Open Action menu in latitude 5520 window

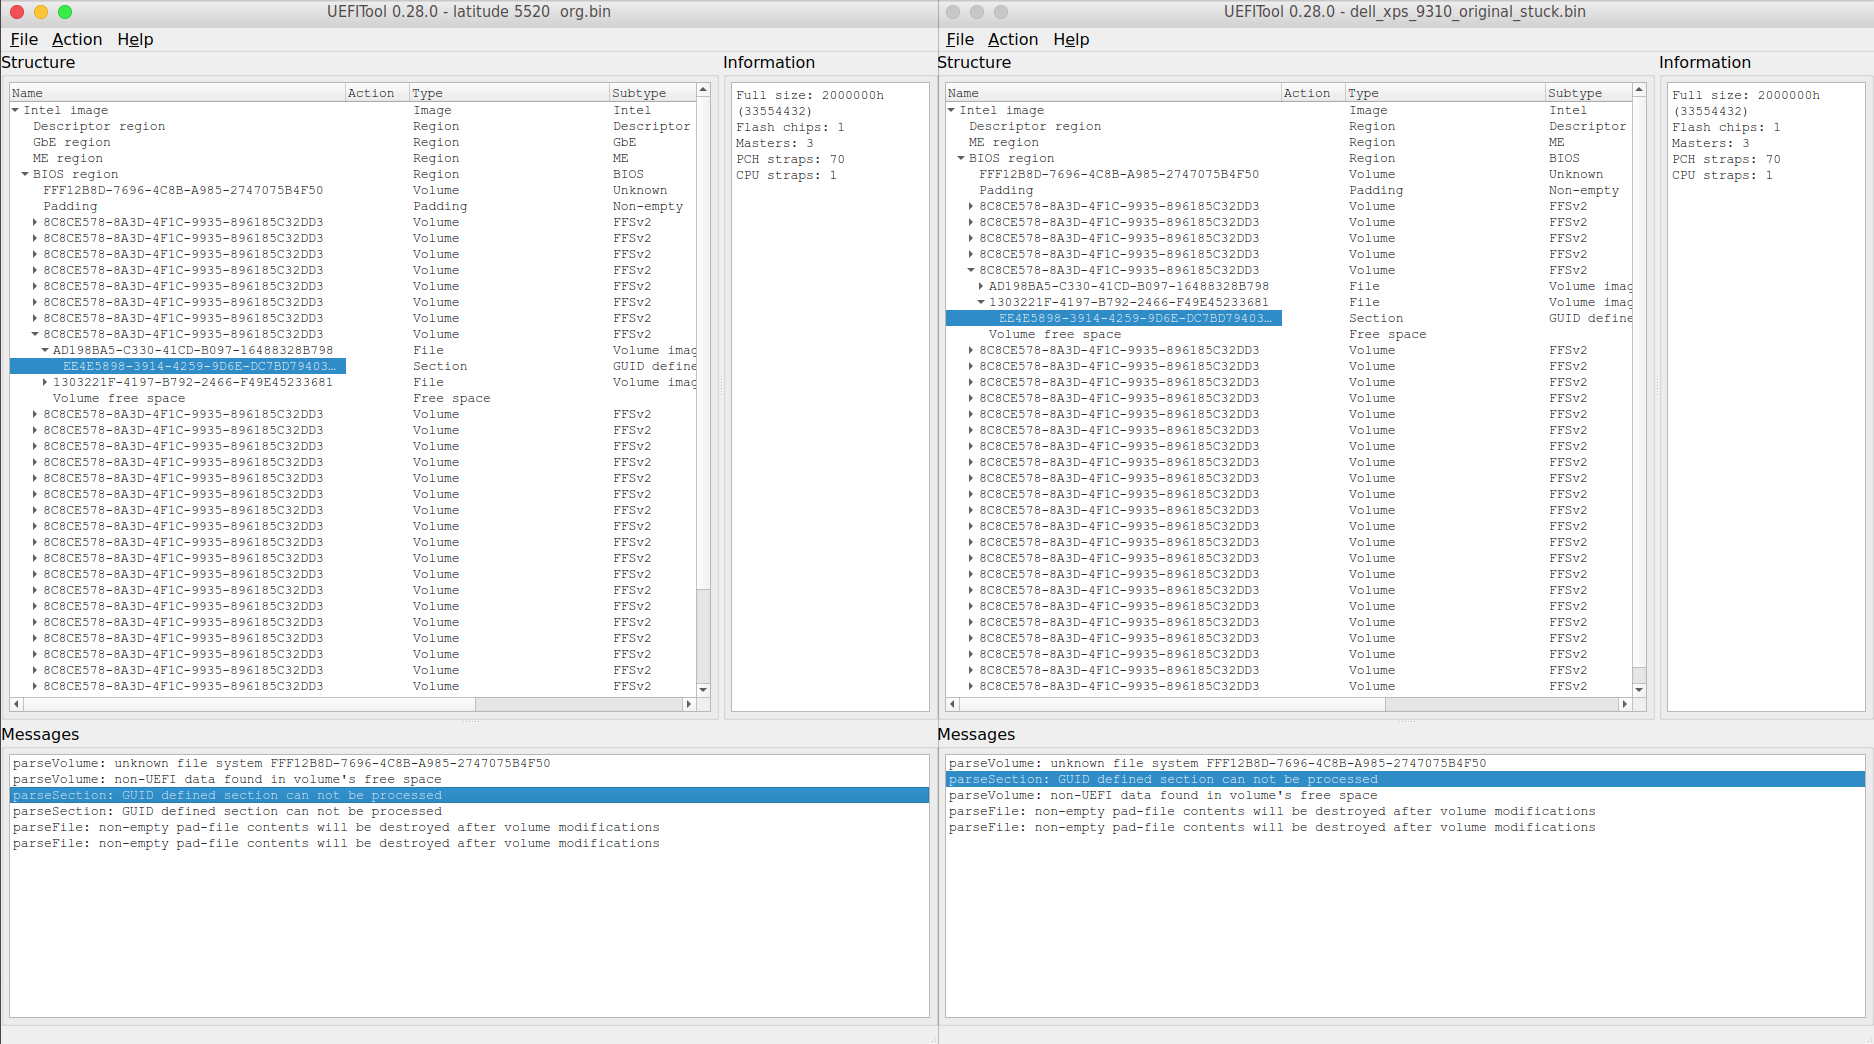click(x=77, y=39)
